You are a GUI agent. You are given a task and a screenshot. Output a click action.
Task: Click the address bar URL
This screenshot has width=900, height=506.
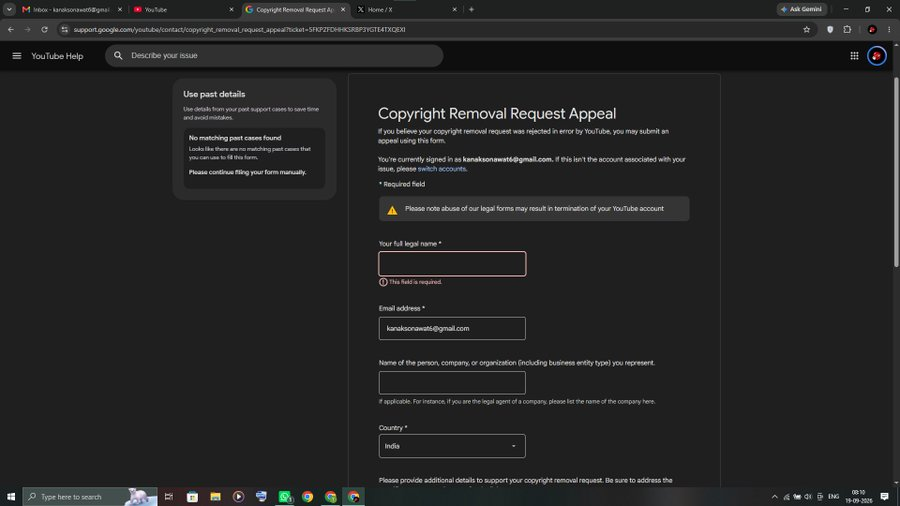(239, 29)
